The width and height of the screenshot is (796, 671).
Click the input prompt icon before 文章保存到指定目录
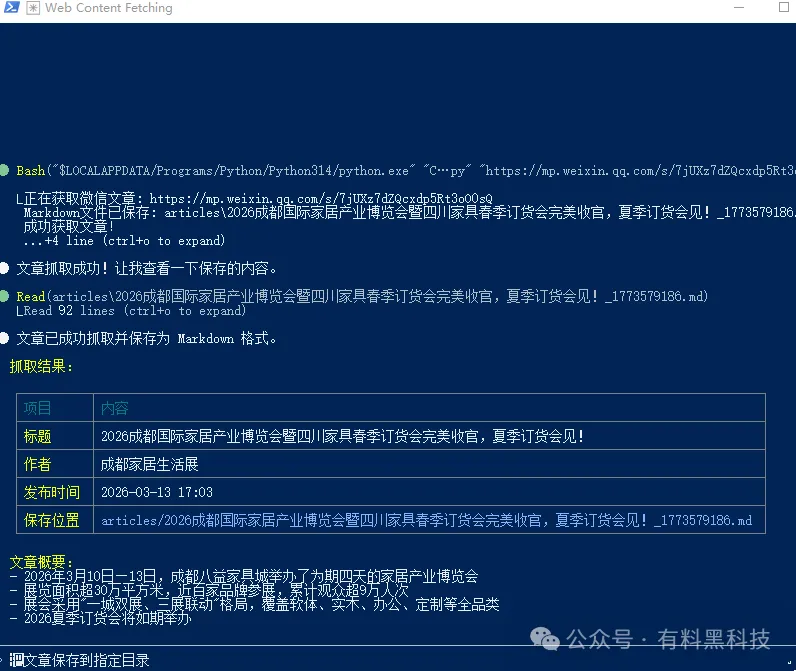(14, 660)
